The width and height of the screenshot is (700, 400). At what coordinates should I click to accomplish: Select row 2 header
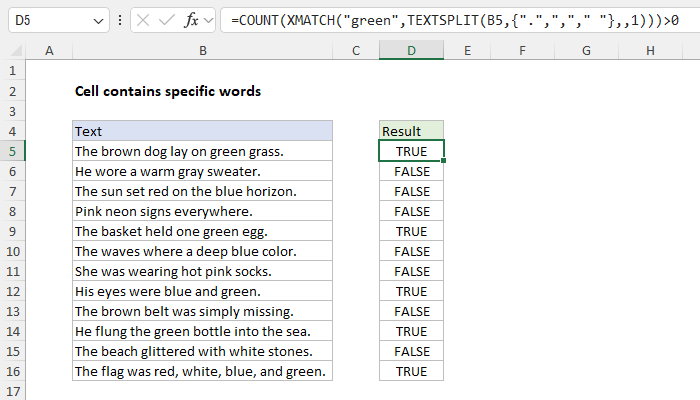pyautogui.click(x=12, y=91)
